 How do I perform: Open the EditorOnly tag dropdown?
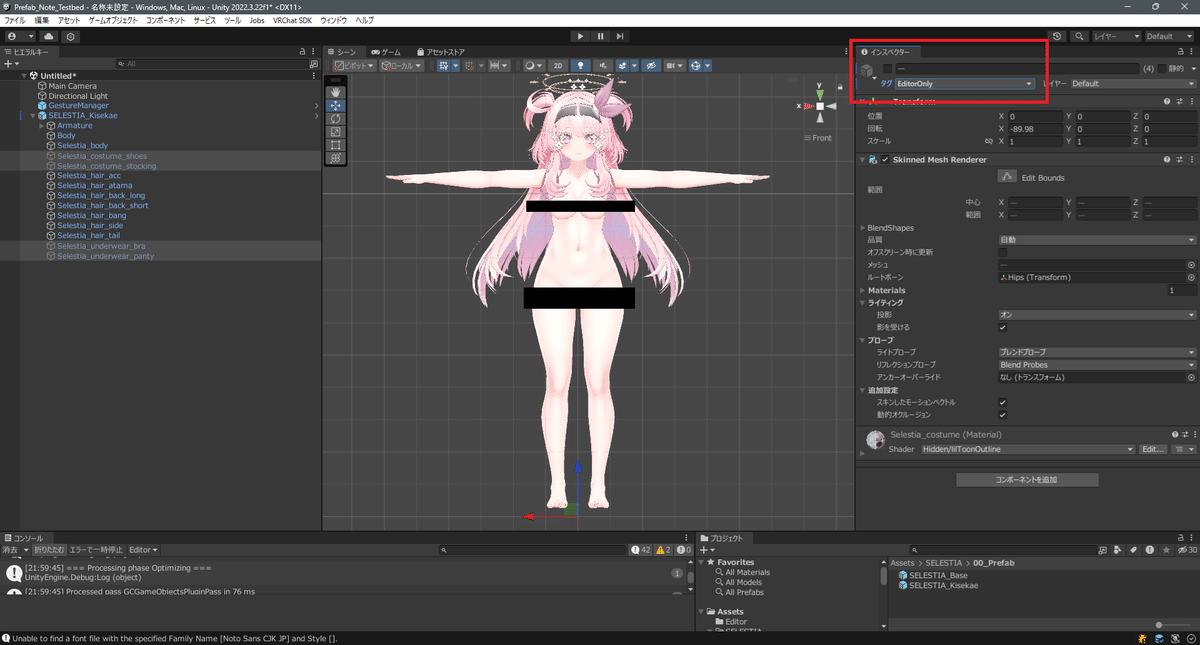[x=967, y=82]
